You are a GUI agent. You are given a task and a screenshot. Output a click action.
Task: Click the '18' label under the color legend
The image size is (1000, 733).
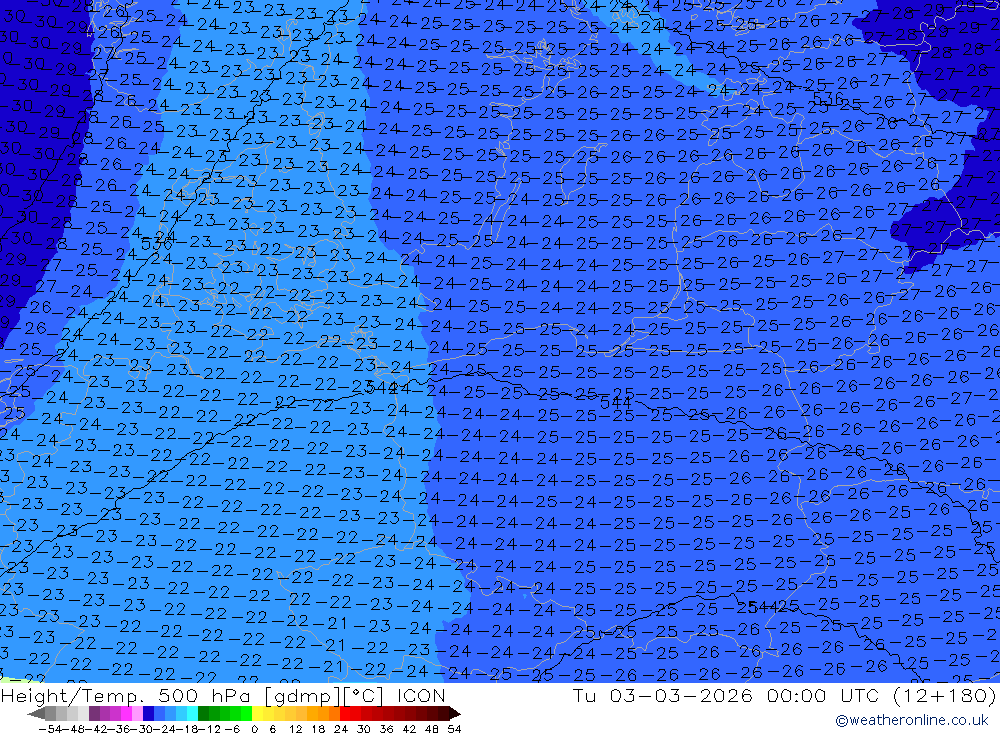point(318,729)
